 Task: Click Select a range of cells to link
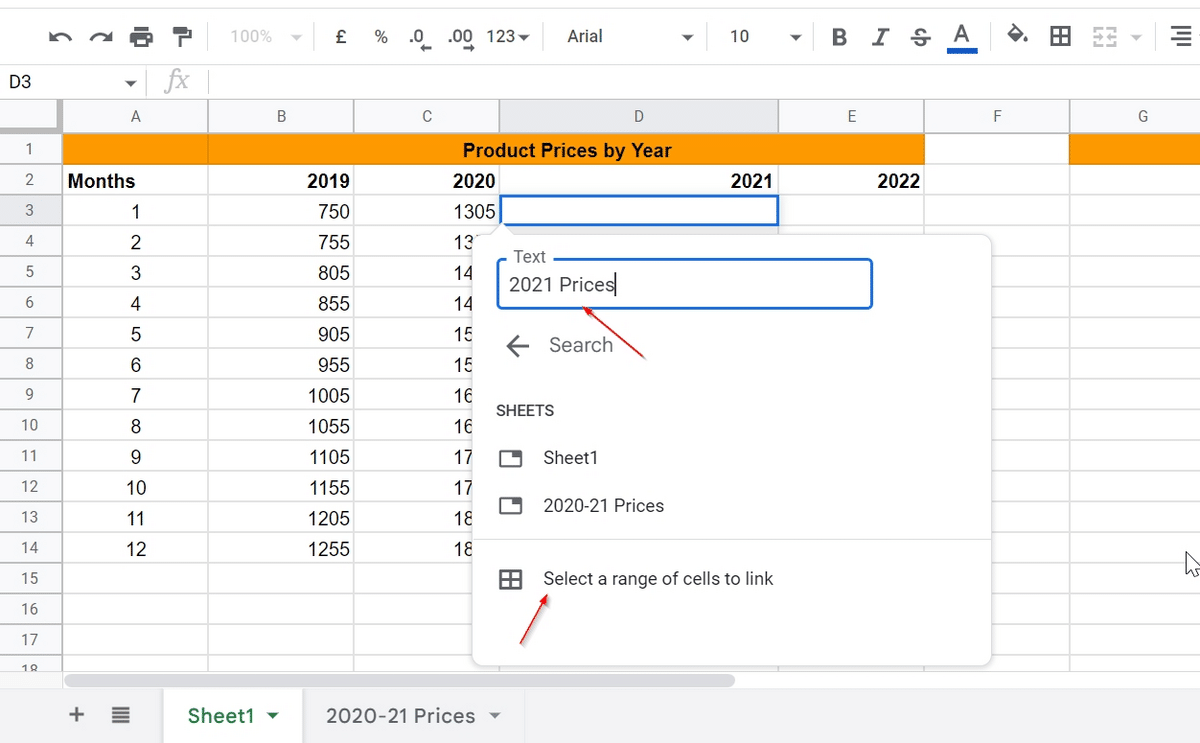tap(657, 579)
